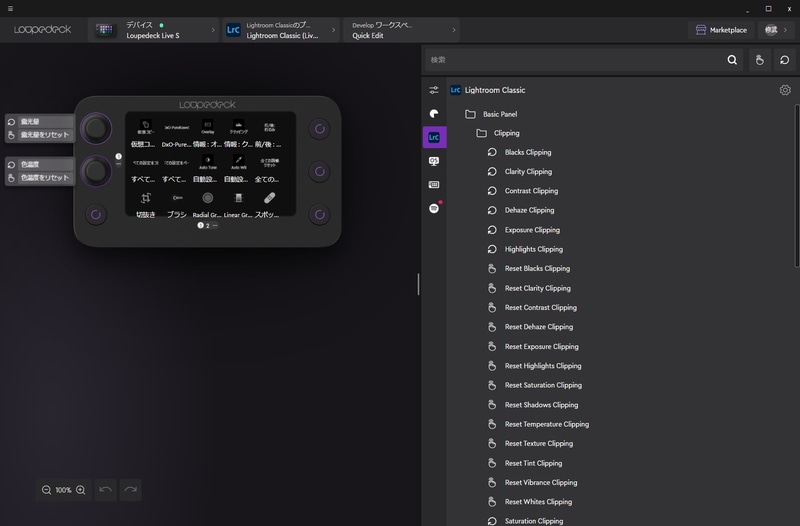Open the Develop workspace Quick Edit dropdown
Screen dimensions: 800x526
point(402,30)
